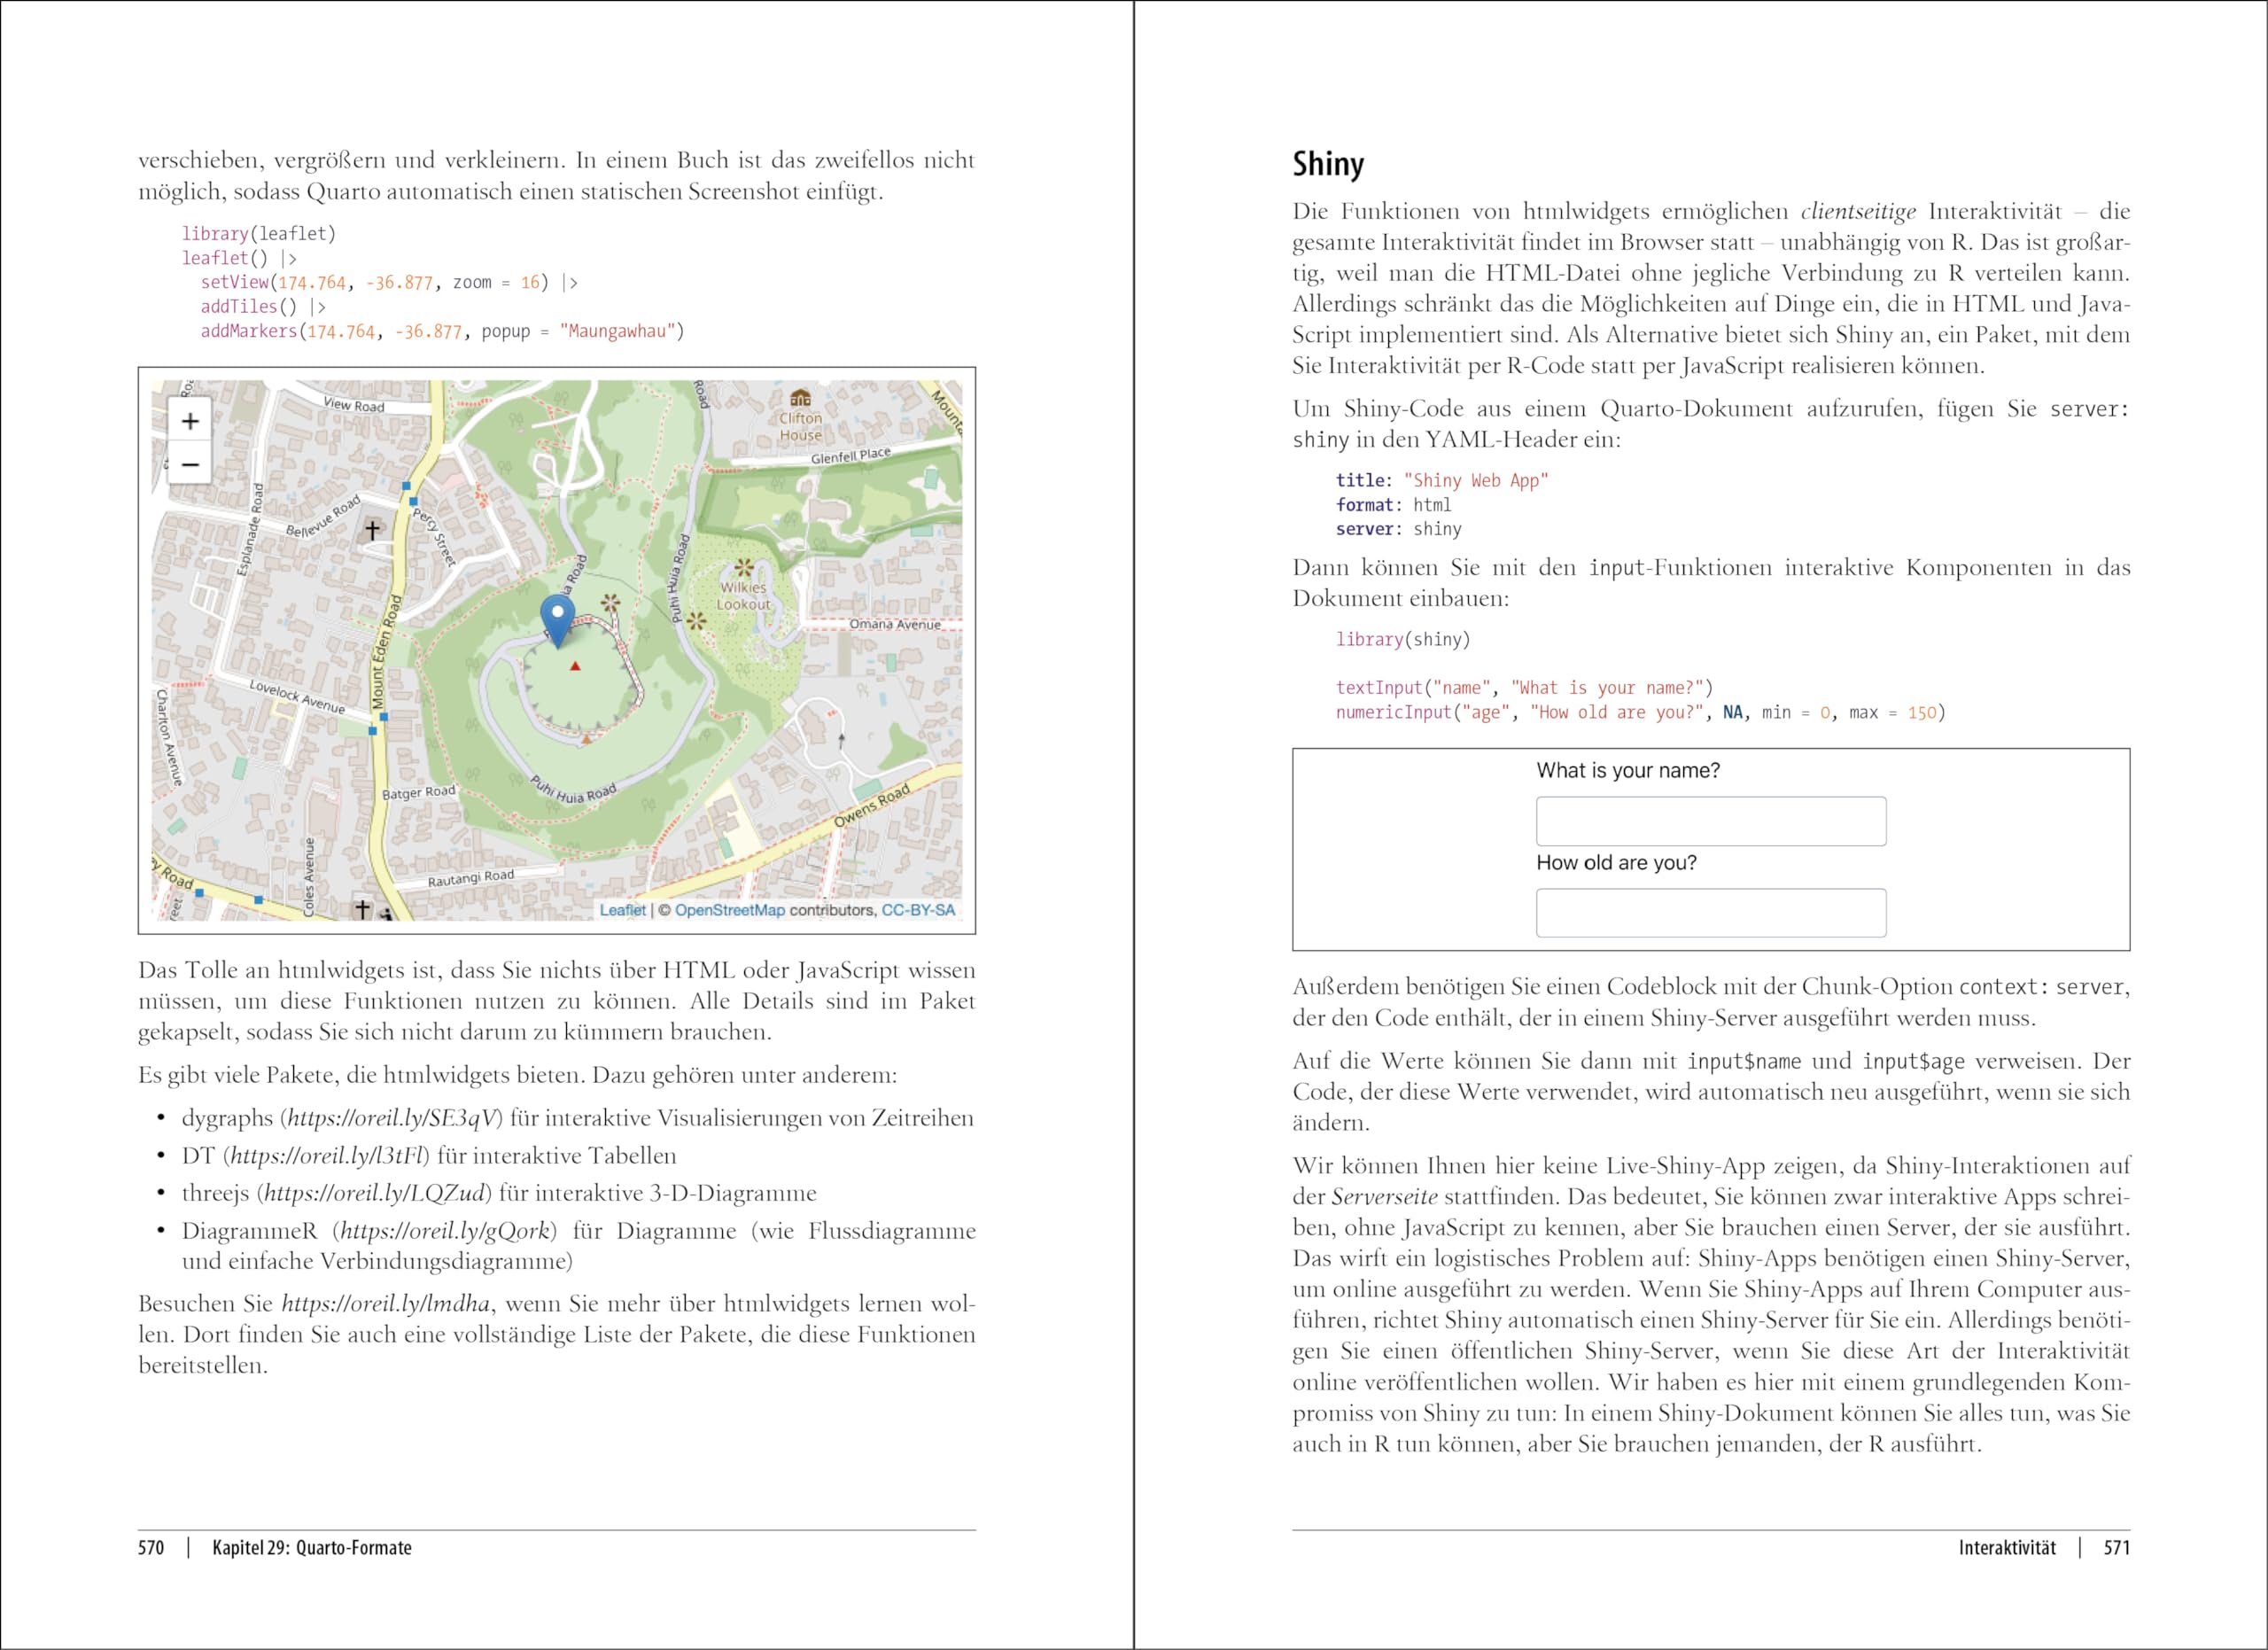Click the code line 'addTiles() |>'
Screen dimensions: 2268x1650
tap(264, 307)
